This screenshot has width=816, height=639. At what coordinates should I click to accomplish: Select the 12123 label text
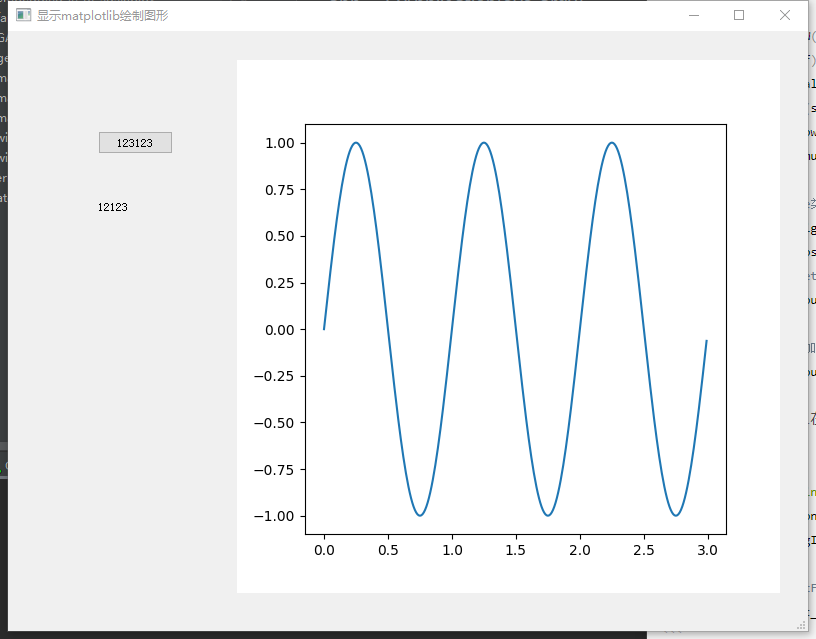tap(113, 207)
